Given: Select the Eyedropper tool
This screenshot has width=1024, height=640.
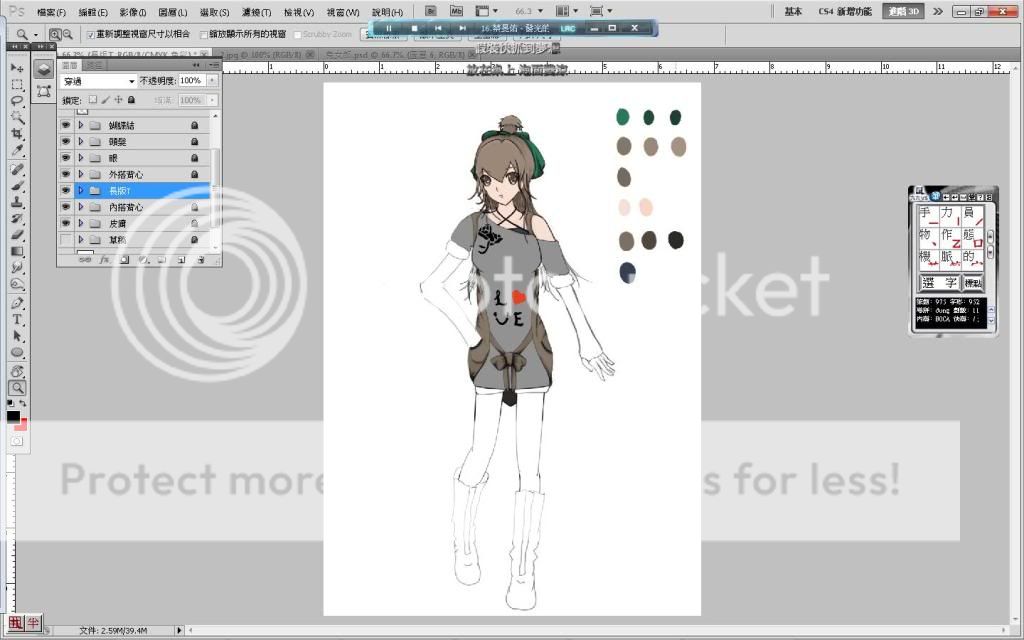Looking at the screenshot, I should click(x=17, y=151).
